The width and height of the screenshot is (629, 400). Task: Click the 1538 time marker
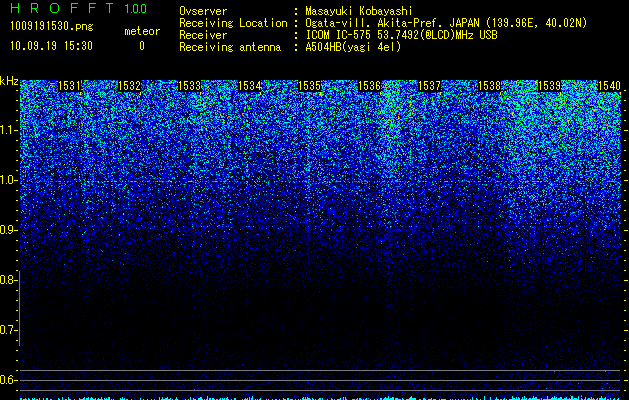[490, 86]
